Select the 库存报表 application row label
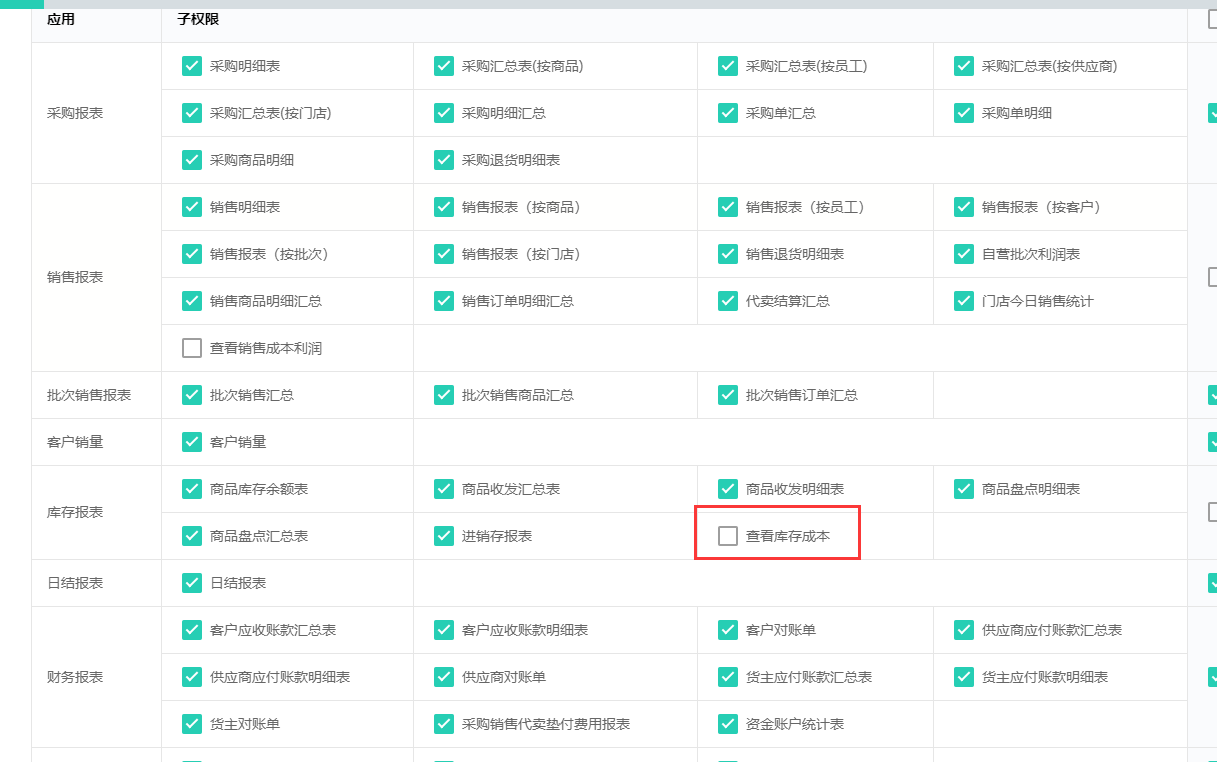Viewport: 1217px width, 762px height. tap(75, 512)
